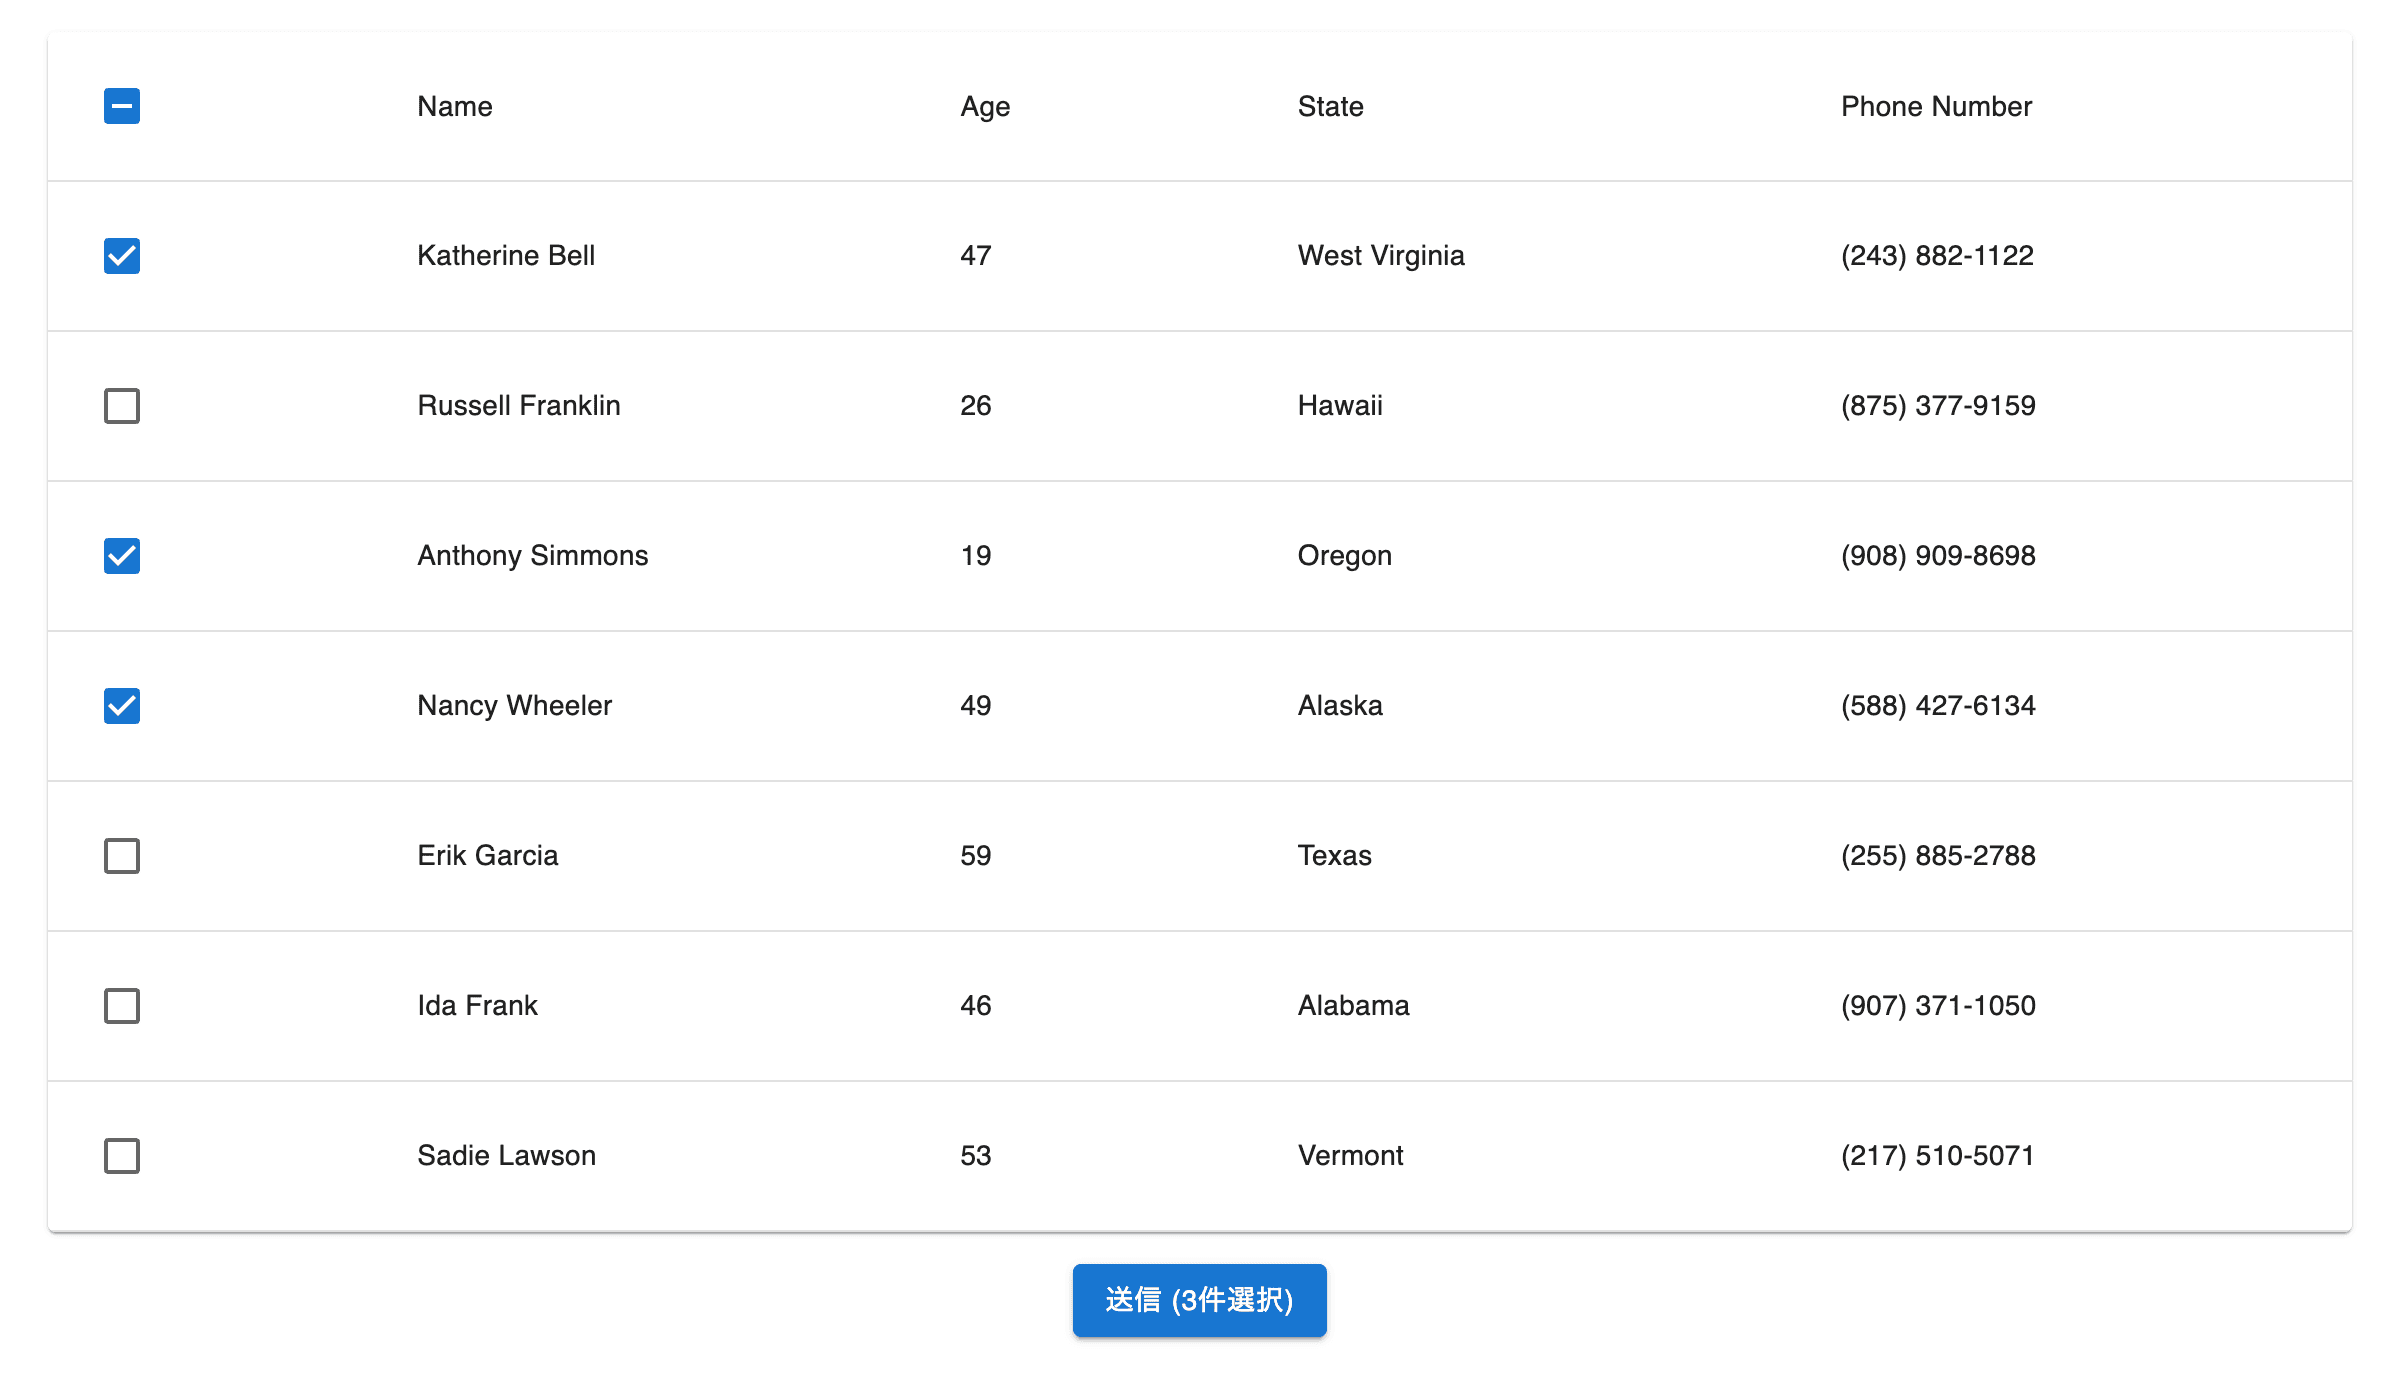Viewport: 2400px width, 1400px height.
Task: Check Russell Franklin's row checkbox
Action: coord(122,406)
